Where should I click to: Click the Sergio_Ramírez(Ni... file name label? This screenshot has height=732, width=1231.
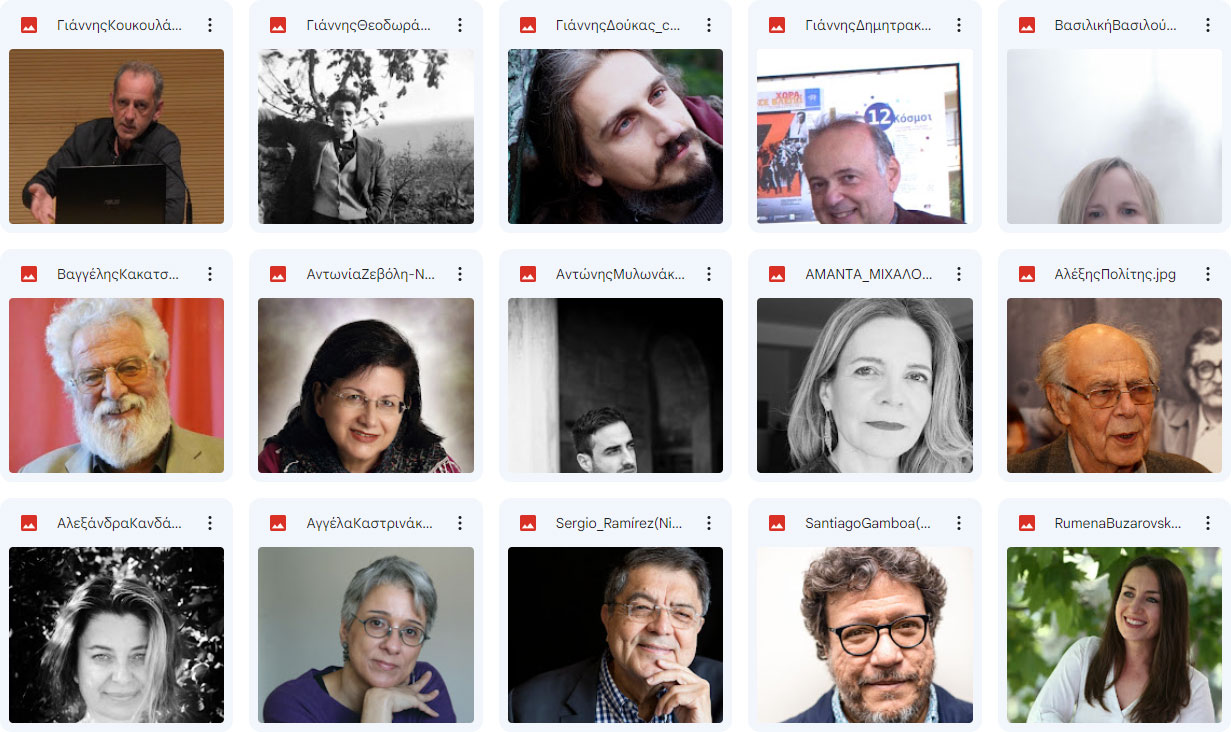click(x=620, y=523)
